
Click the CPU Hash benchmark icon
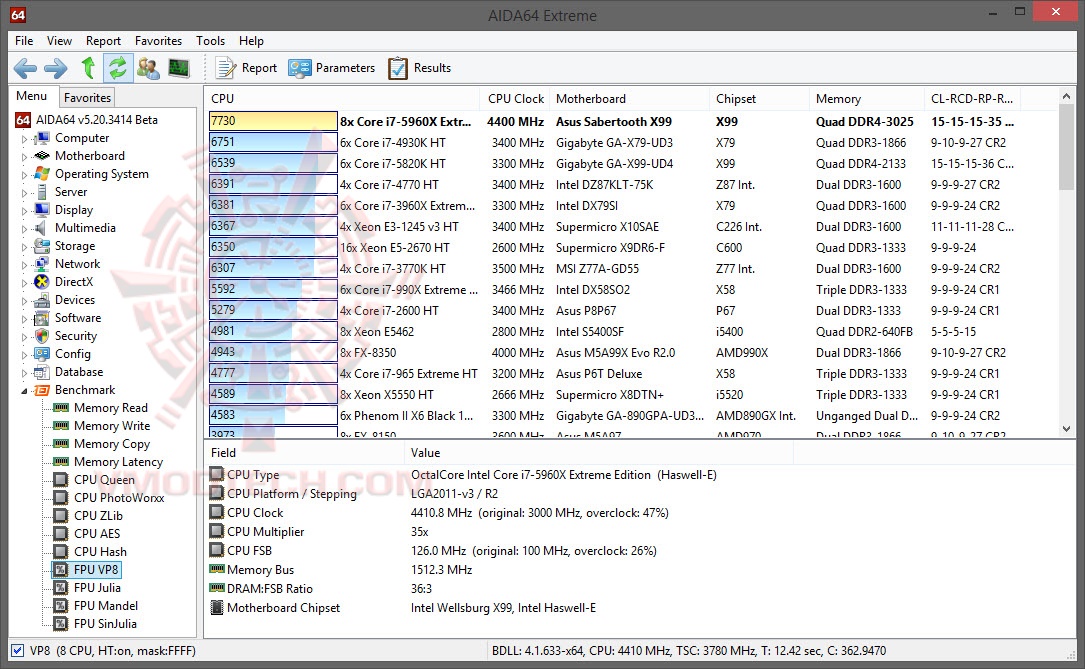(61, 551)
